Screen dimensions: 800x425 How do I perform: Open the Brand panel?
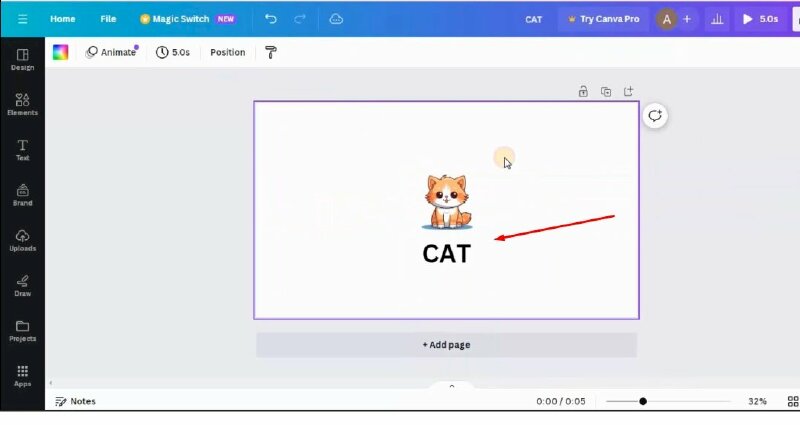coord(22,195)
